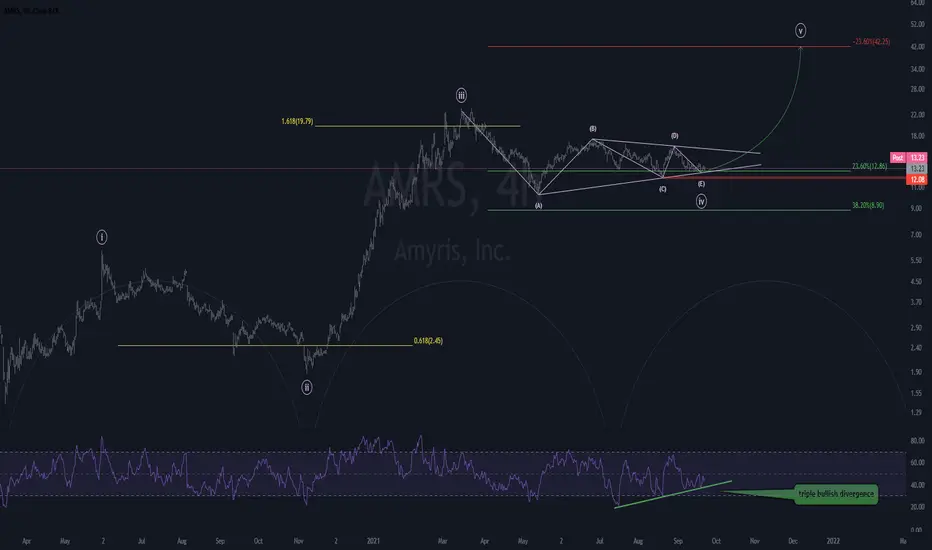This screenshot has width=932, height=550.
Task: Click the AMRS symbol title at top-left
Action: [31, 11]
